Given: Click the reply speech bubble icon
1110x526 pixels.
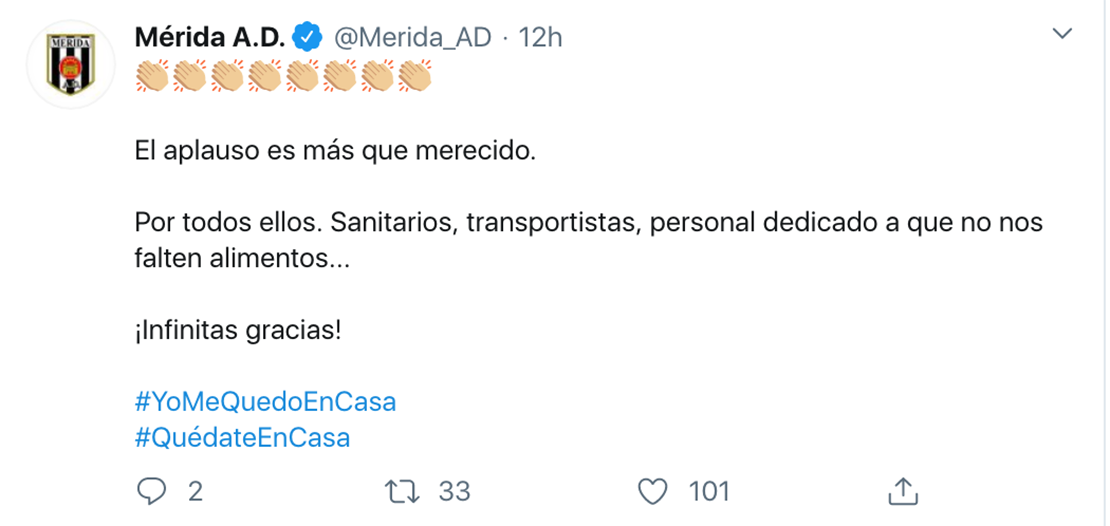Looking at the screenshot, I should pos(151,491).
